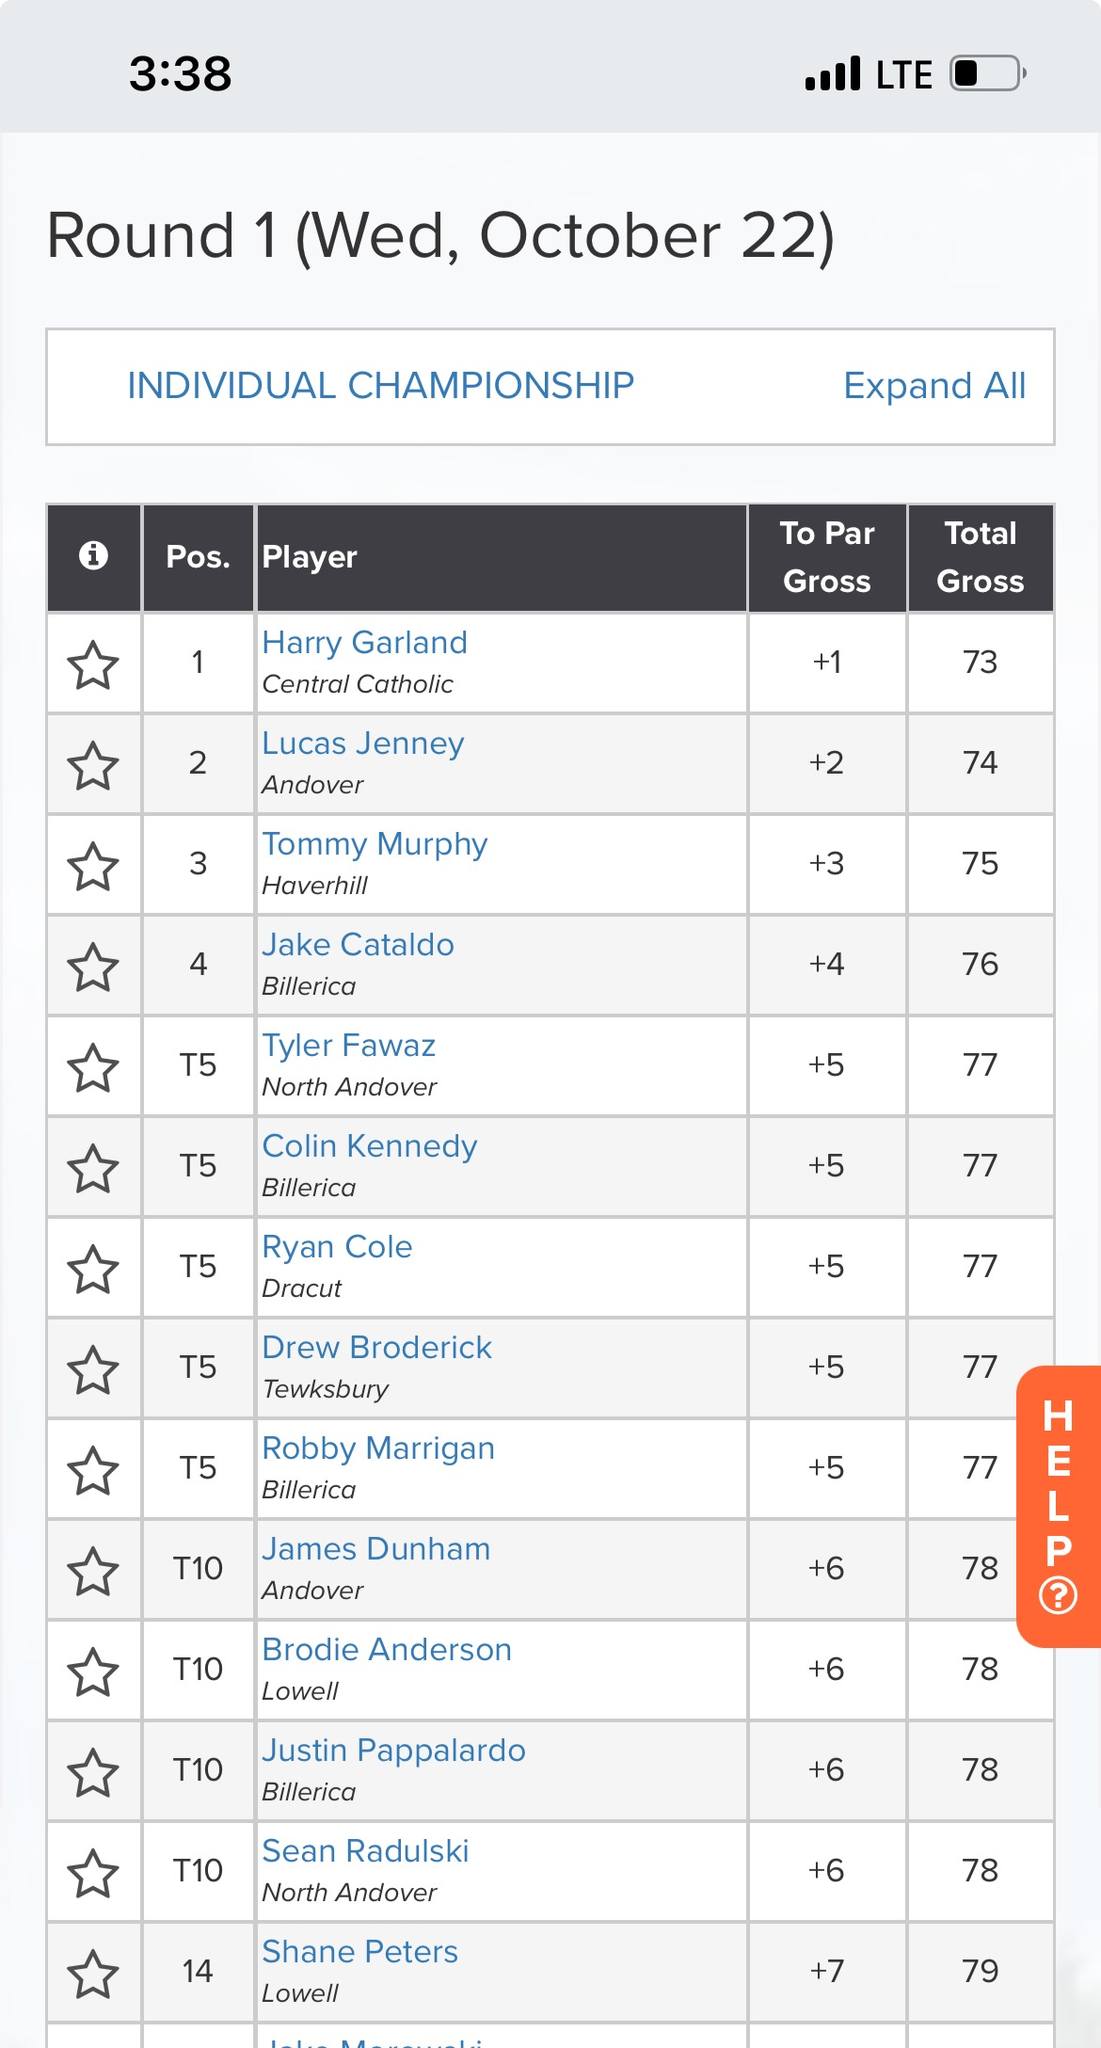Star Tommy Murphy's leaderboard row
Image resolution: width=1101 pixels, height=2048 pixels.
pyautogui.click(x=93, y=866)
